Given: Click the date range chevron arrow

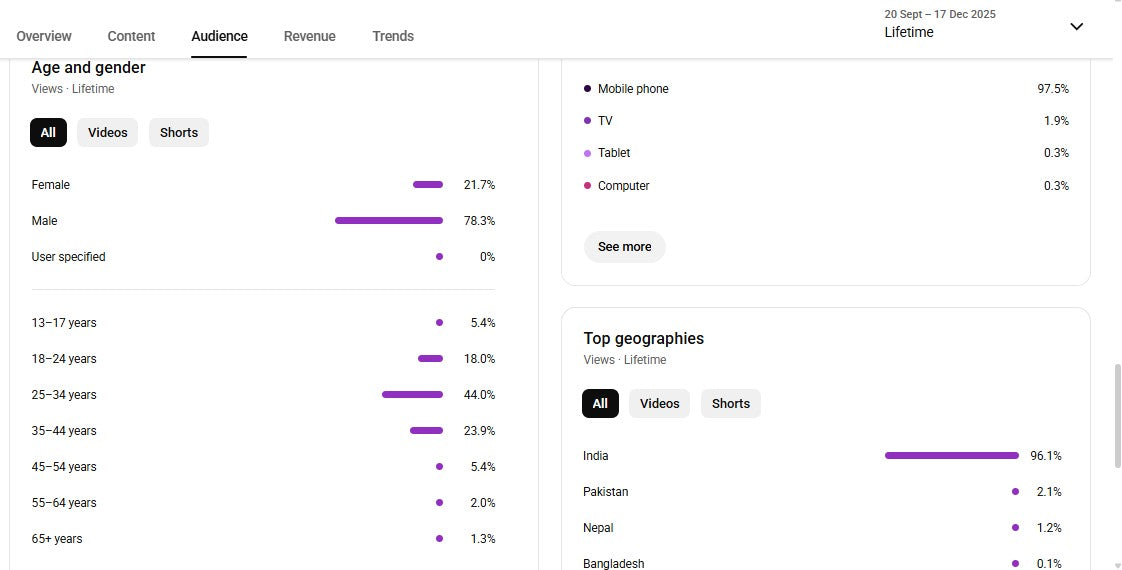Looking at the screenshot, I should pos(1076,26).
